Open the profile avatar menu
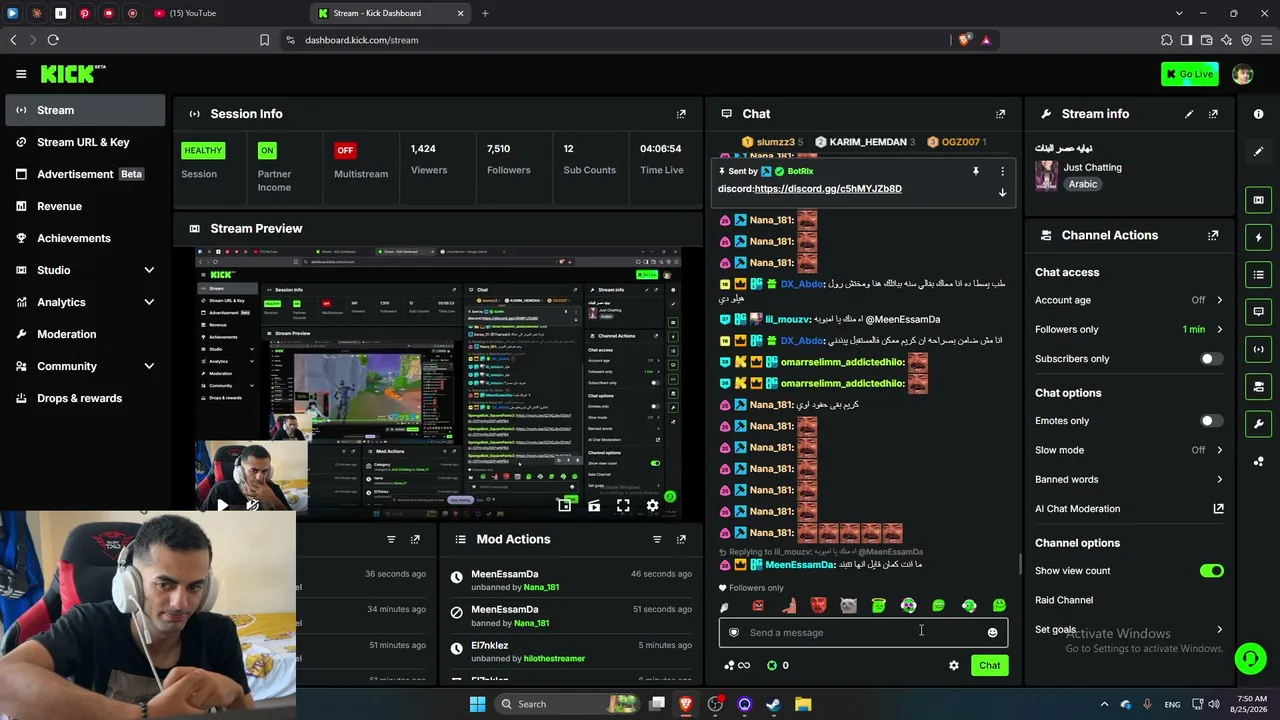The width and height of the screenshot is (1280, 720). click(x=1242, y=74)
